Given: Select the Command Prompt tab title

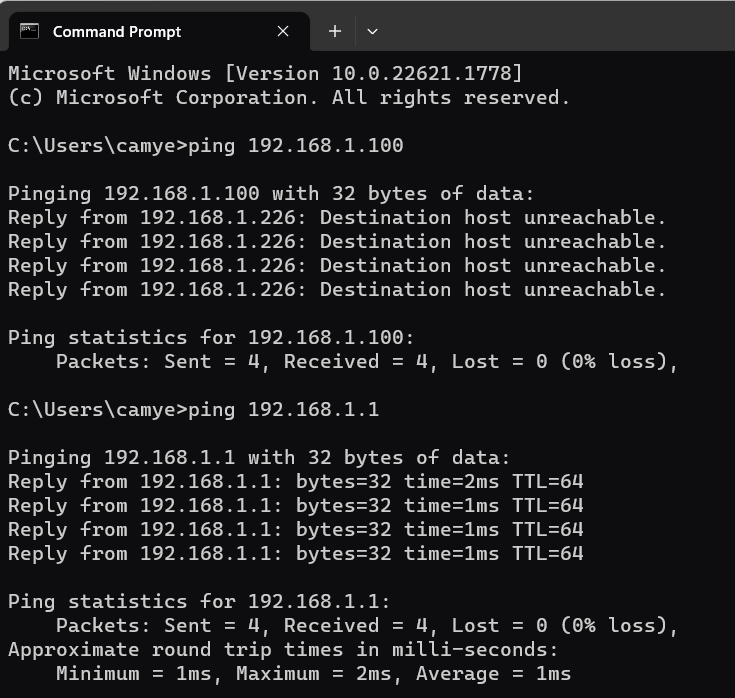Looking at the screenshot, I should point(117,32).
